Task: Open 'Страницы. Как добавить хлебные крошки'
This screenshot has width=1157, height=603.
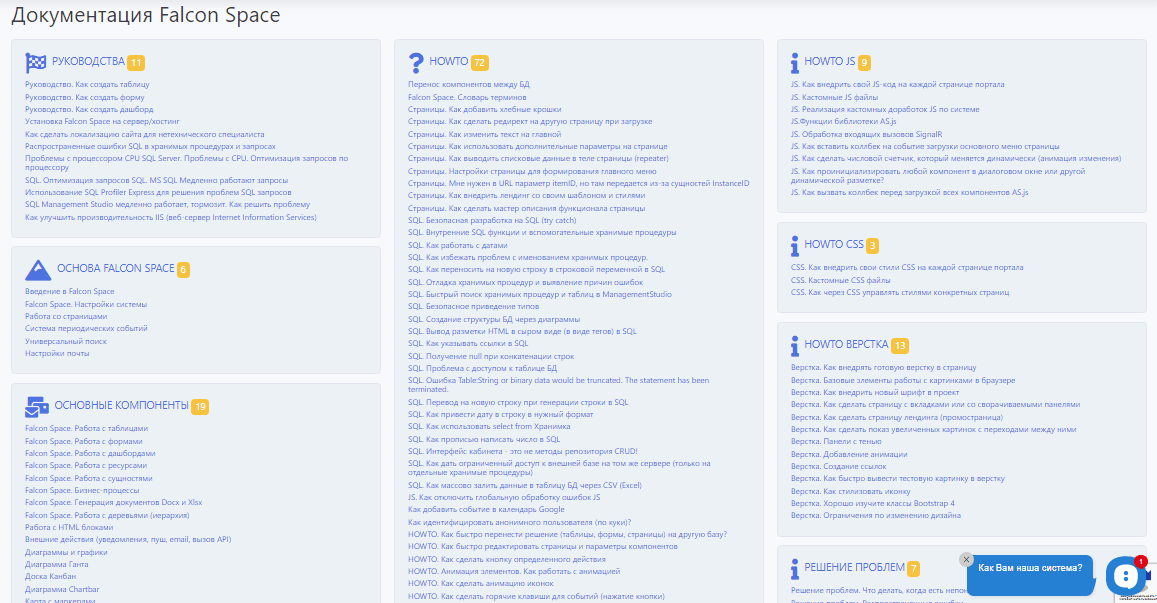Action: pyautogui.click(x=485, y=109)
